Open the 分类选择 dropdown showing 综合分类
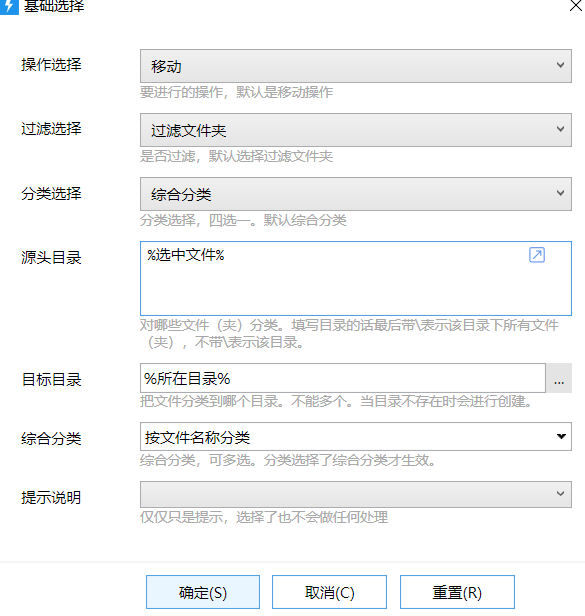Screen dimensions: 585x616 click(x=356, y=194)
